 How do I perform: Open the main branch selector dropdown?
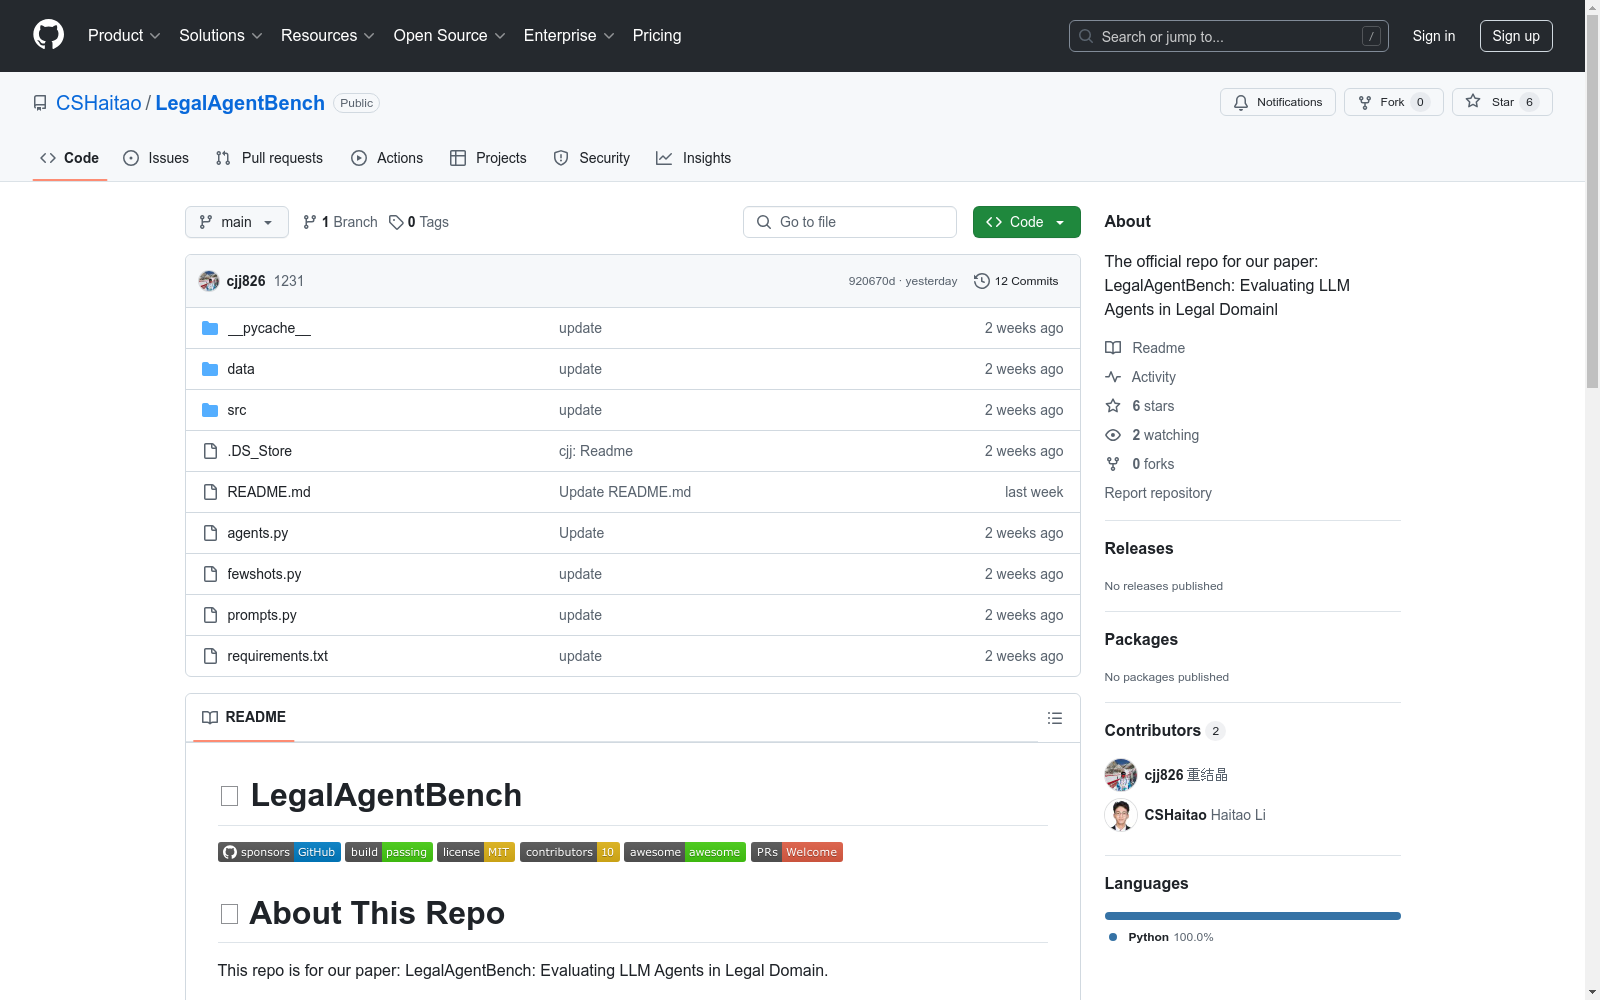[237, 222]
